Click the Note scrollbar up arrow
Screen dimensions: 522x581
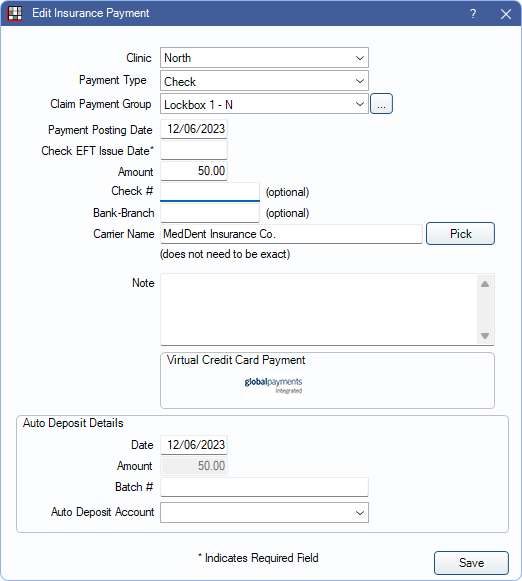485,284
